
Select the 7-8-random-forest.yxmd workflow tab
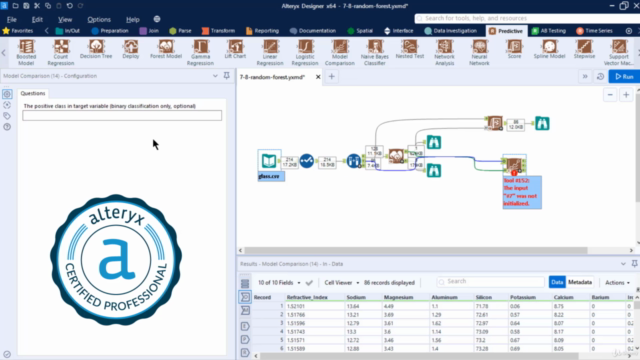point(272,77)
